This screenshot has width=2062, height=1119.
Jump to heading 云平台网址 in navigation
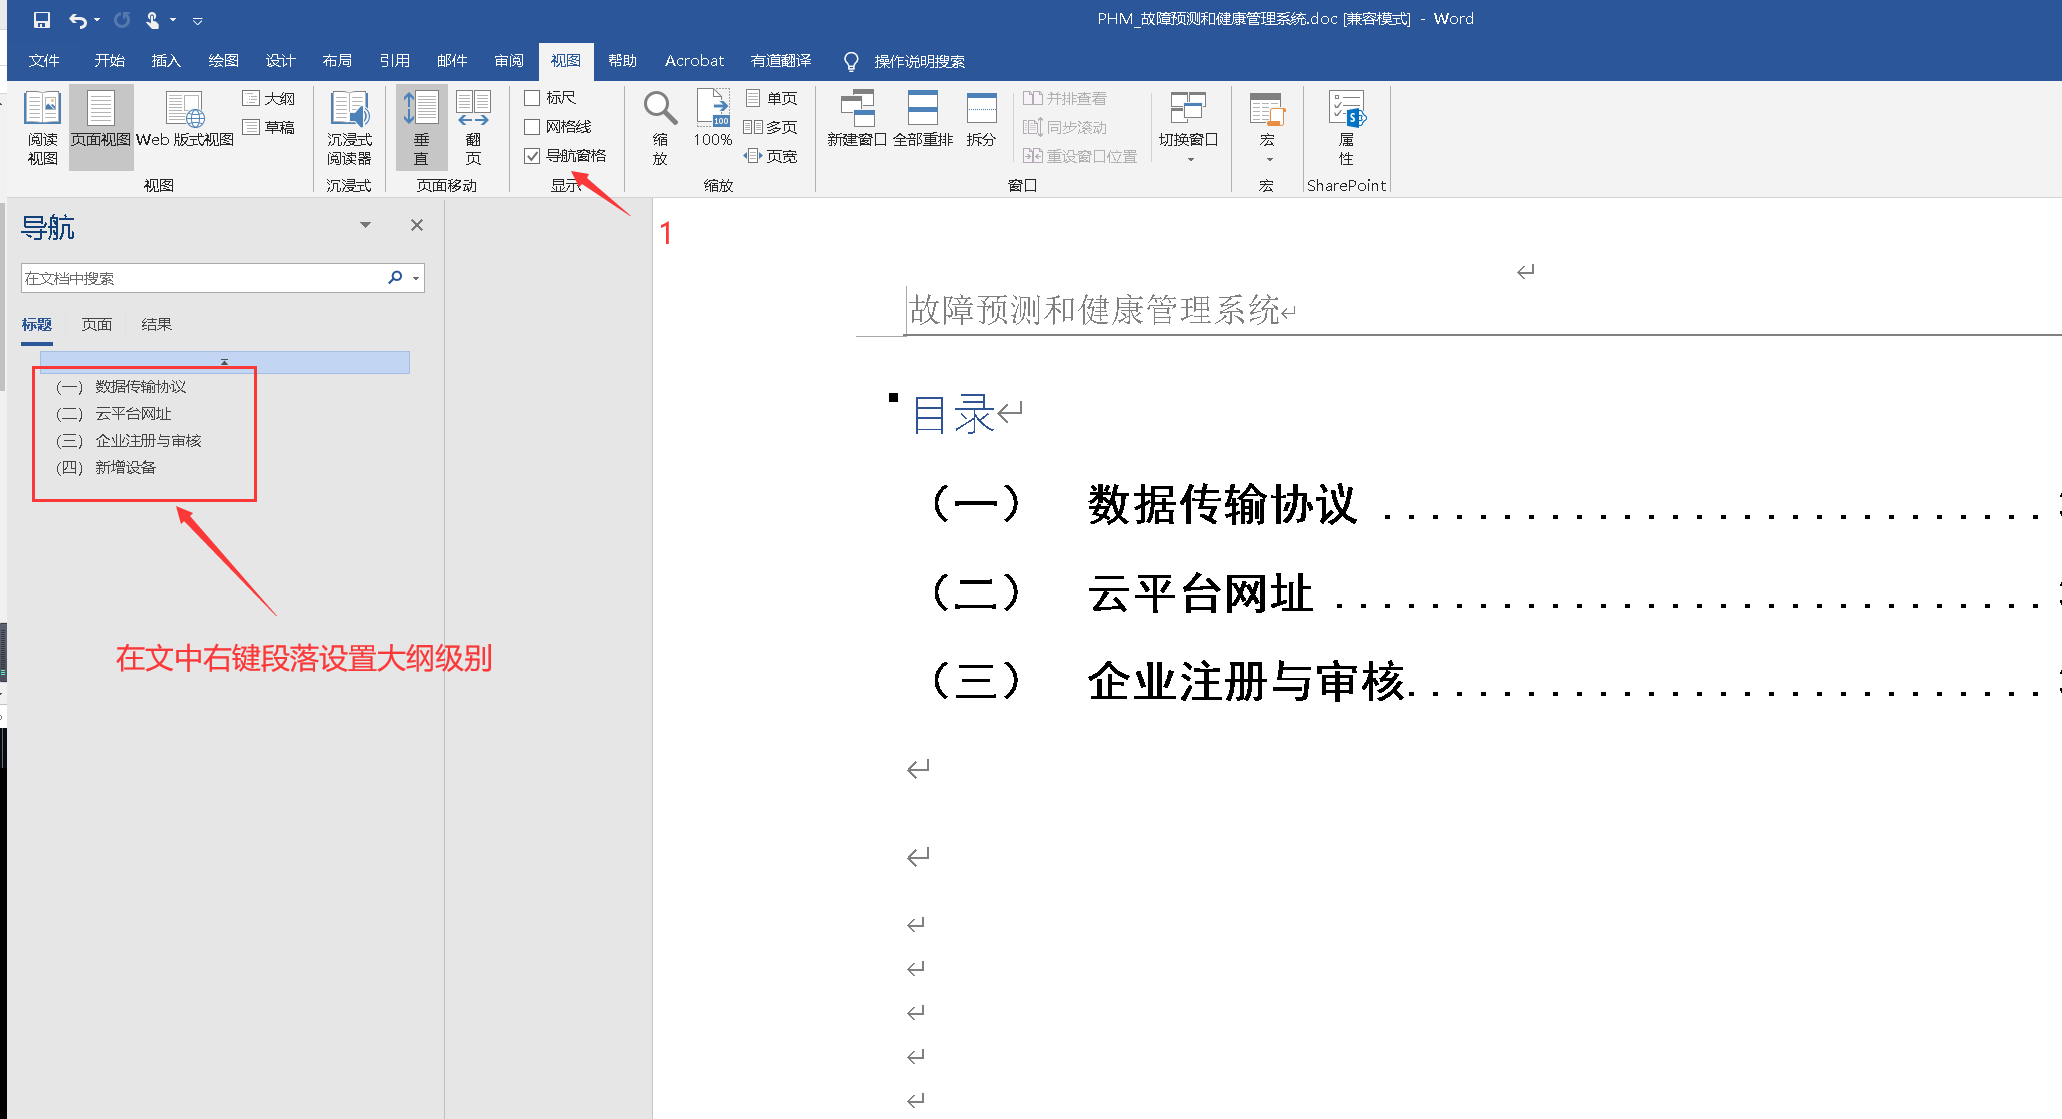[x=133, y=413]
